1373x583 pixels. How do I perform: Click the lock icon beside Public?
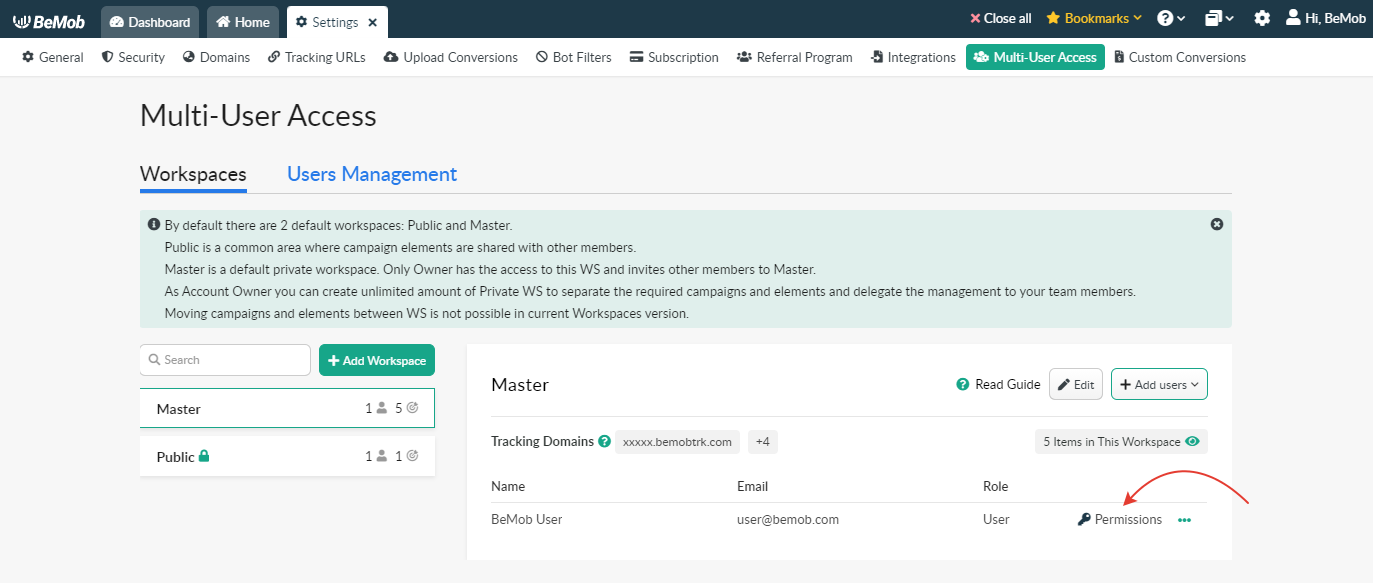click(x=204, y=456)
